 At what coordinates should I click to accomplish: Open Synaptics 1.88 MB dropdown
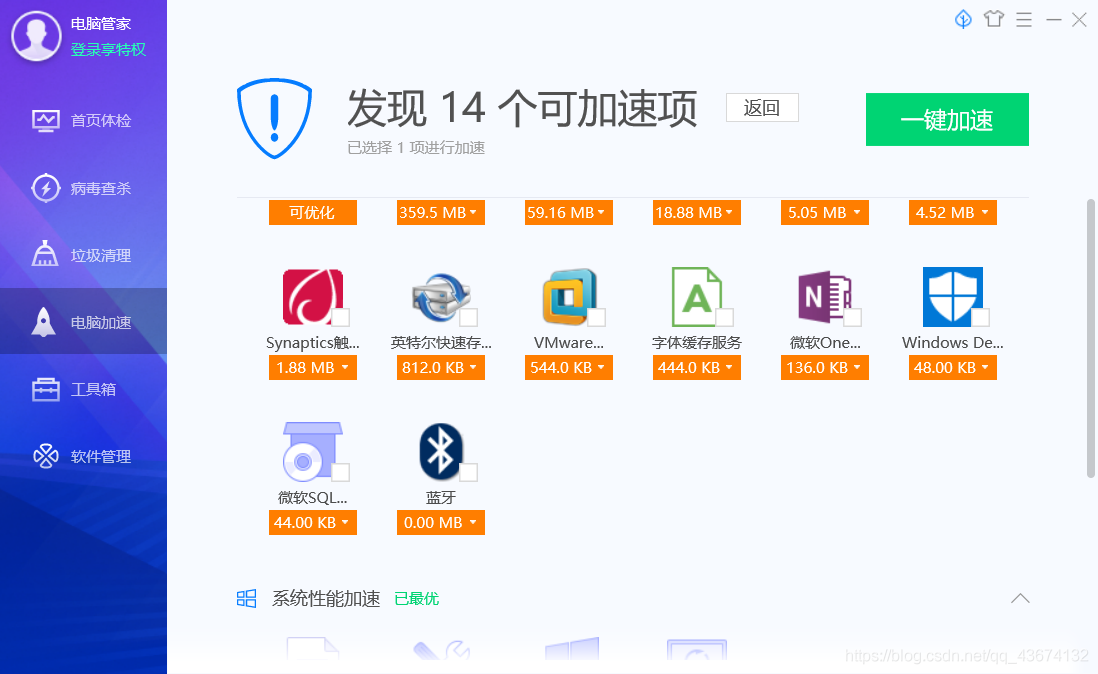click(x=312, y=367)
